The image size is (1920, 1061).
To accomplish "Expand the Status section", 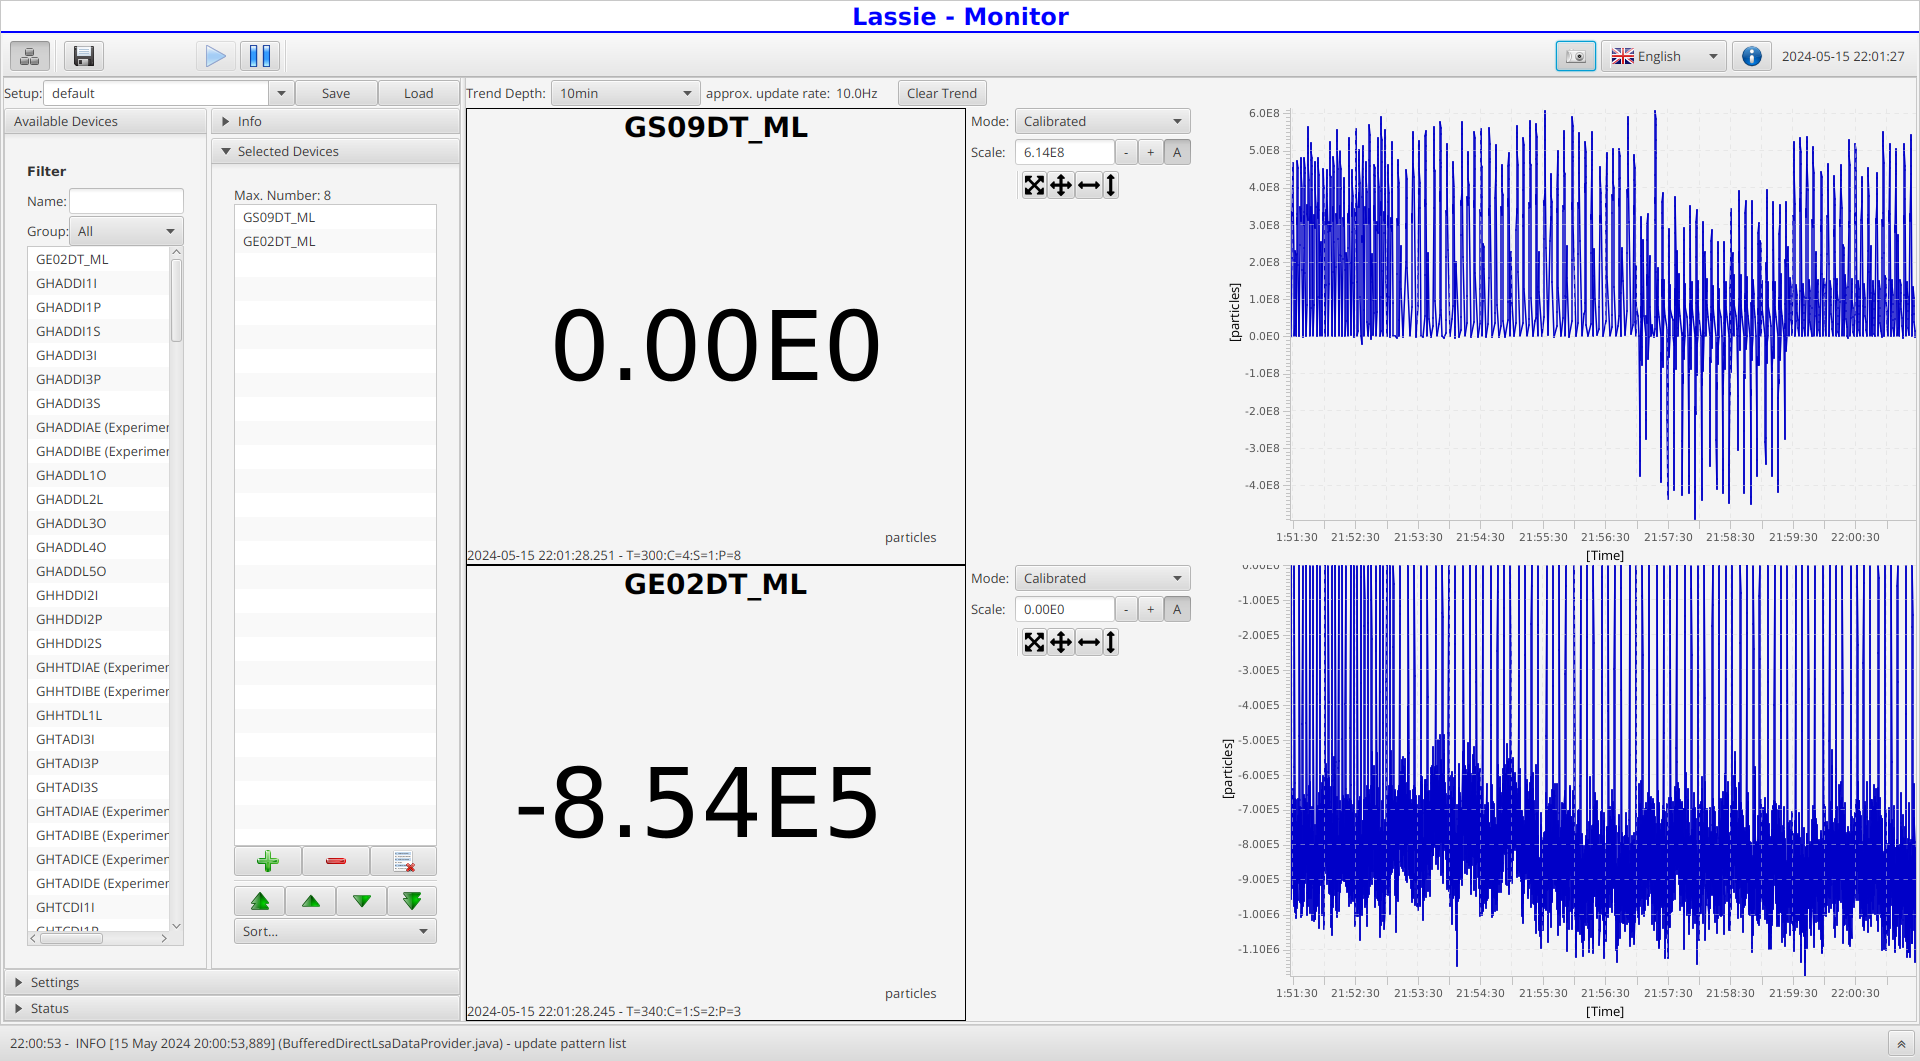I will 232,1008.
